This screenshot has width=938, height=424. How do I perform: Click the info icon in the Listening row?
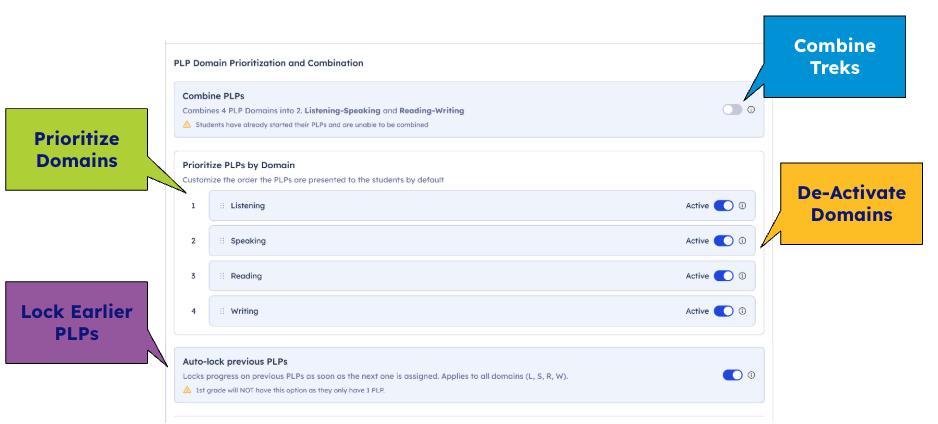click(742, 206)
